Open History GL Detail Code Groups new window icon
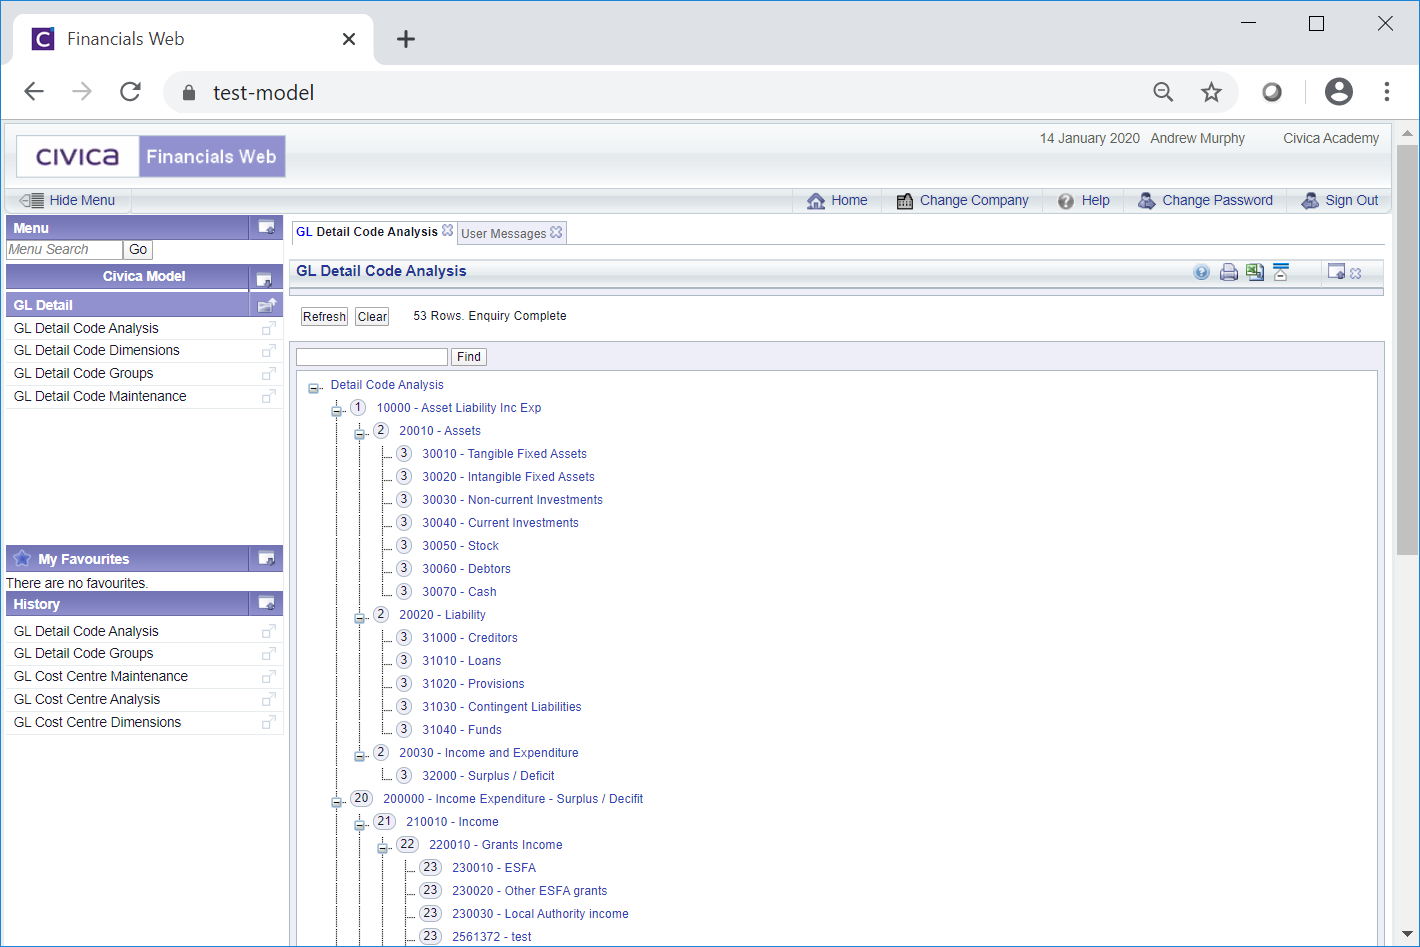The height and width of the screenshot is (947, 1420). point(268,654)
